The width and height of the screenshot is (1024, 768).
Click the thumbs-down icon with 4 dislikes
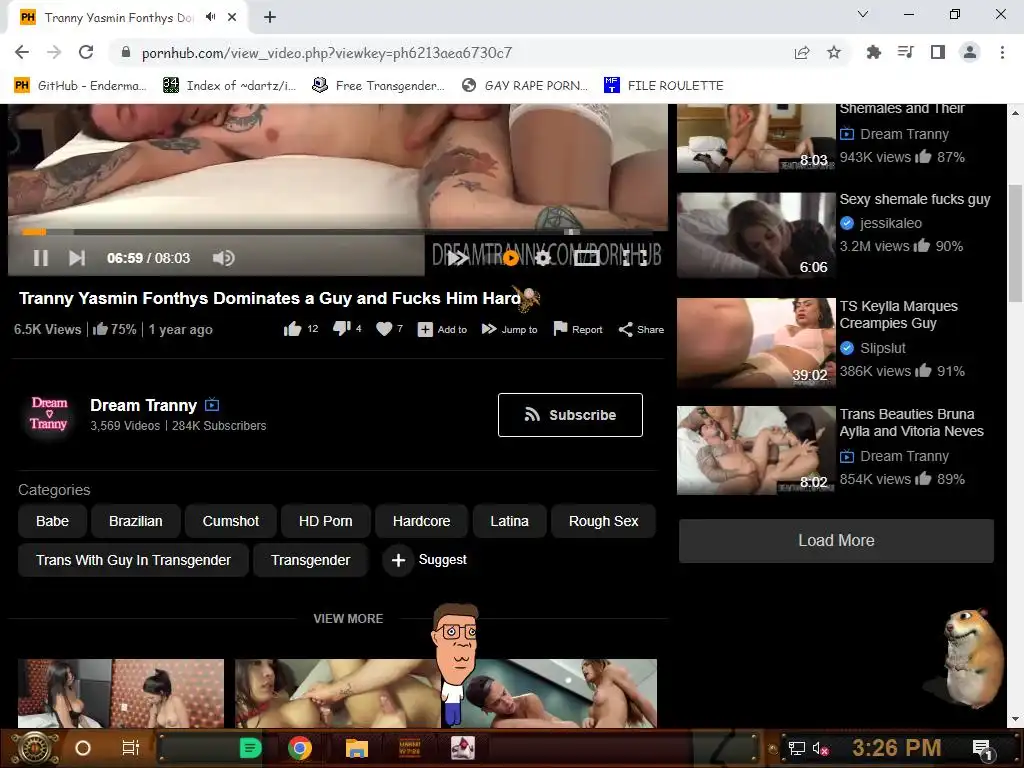pyautogui.click(x=342, y=328)
